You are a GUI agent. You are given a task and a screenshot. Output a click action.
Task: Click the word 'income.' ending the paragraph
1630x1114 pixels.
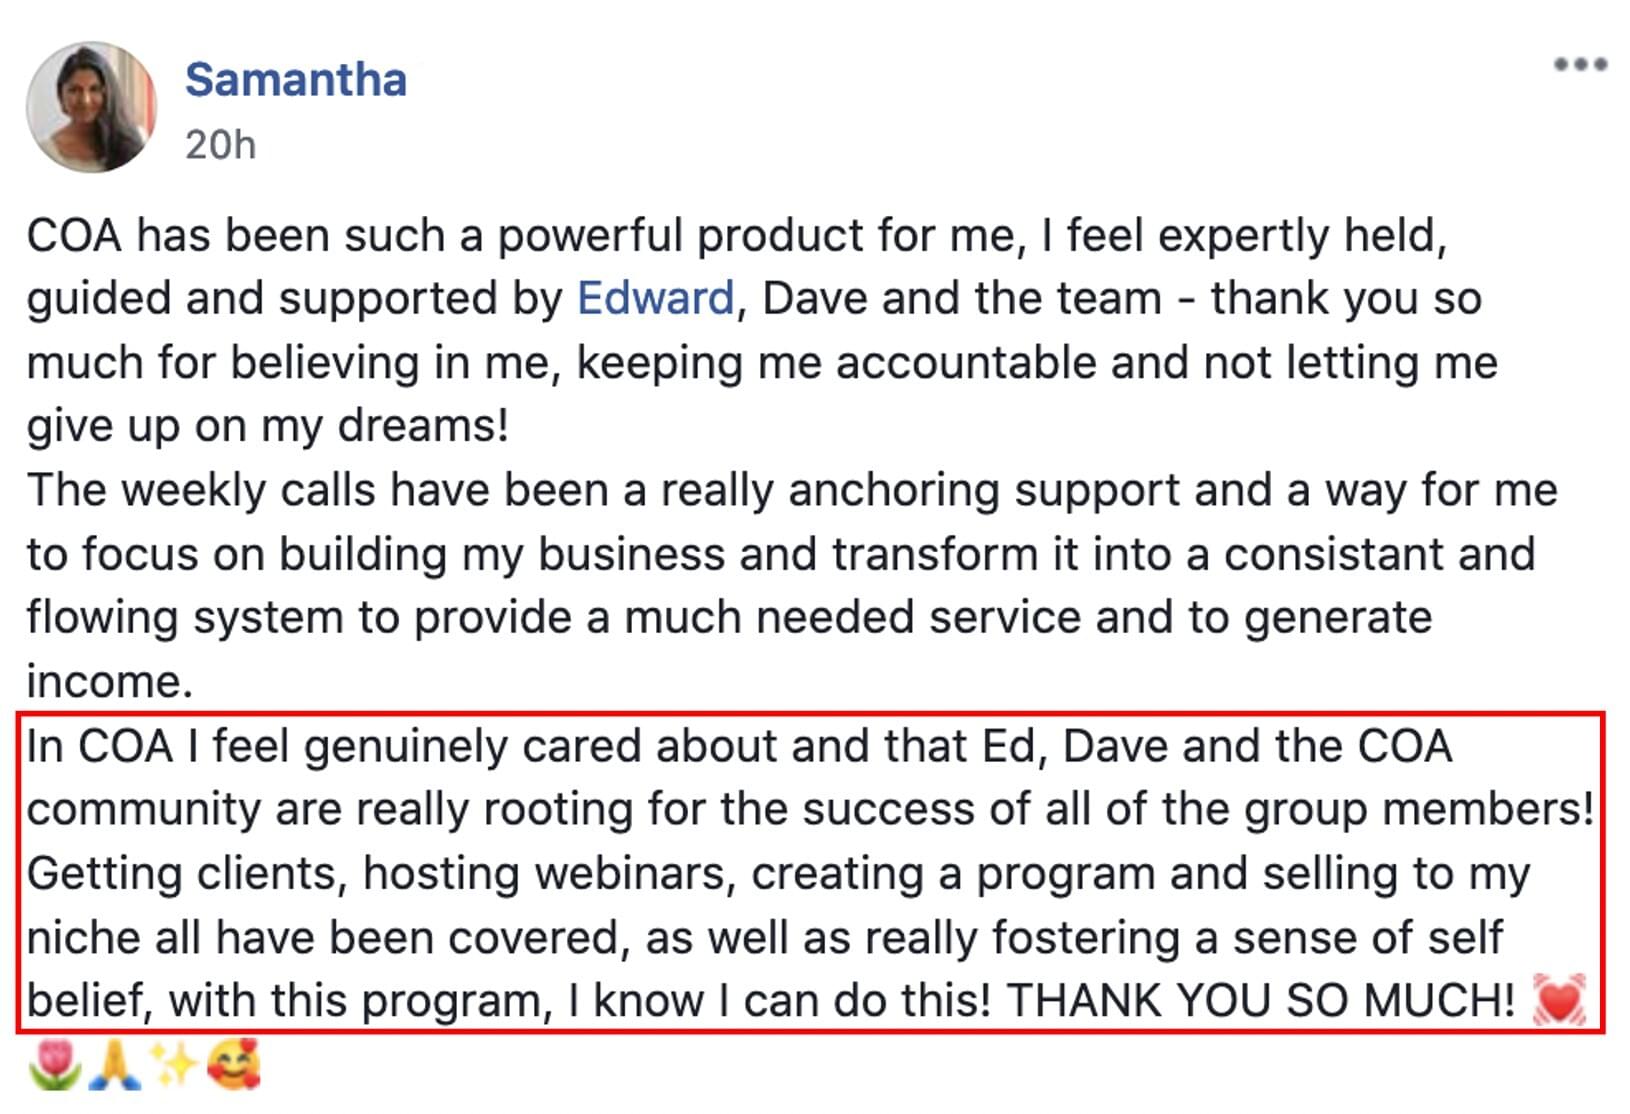click(x=109, y=682)
